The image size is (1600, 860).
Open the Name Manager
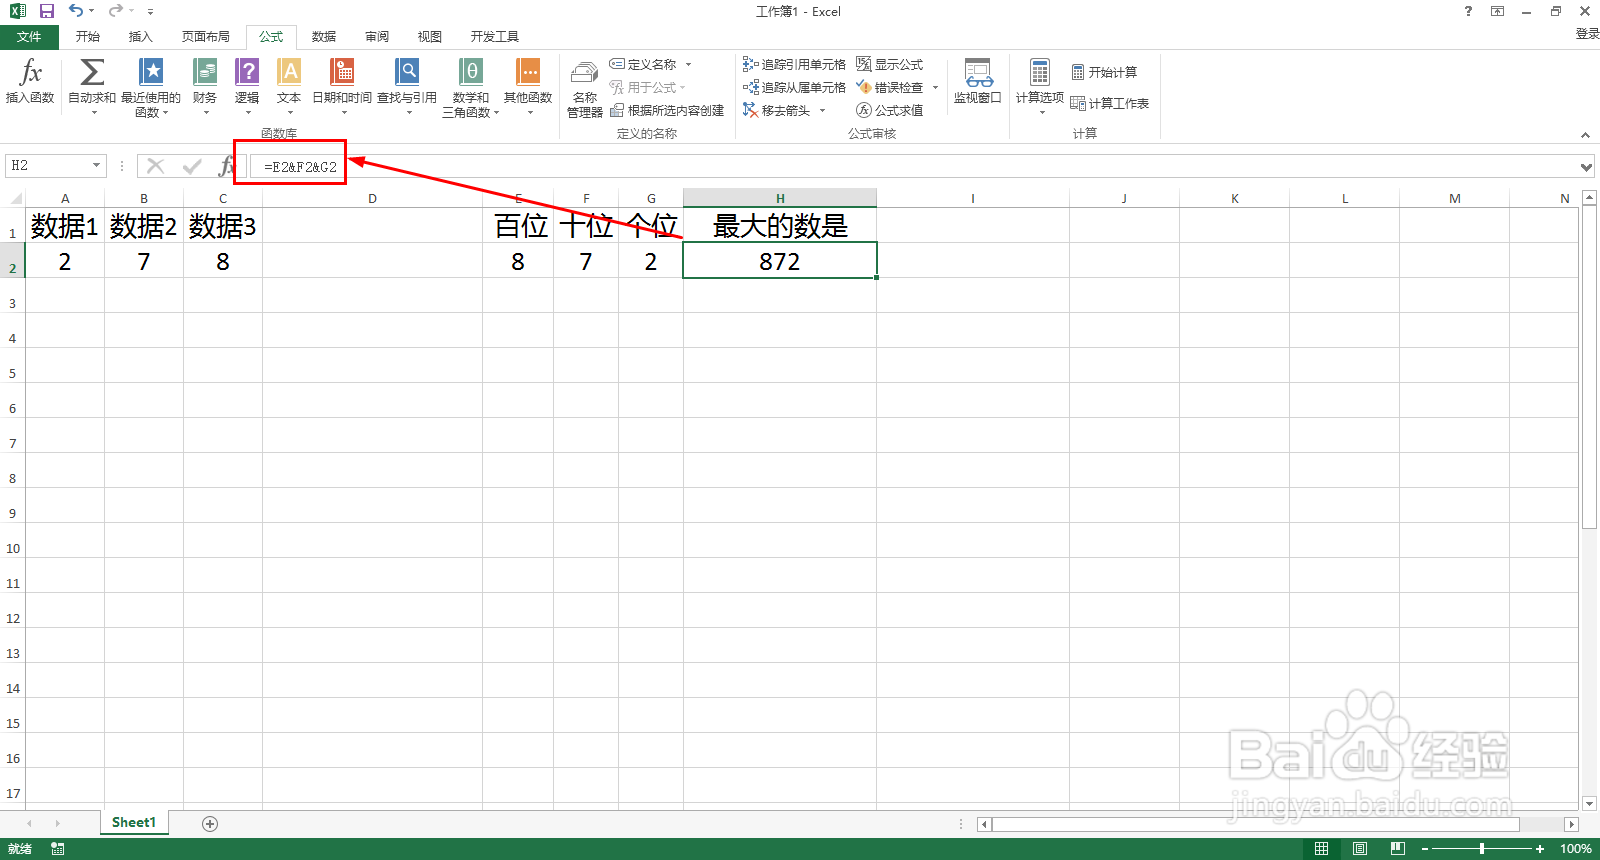(585, 88)
